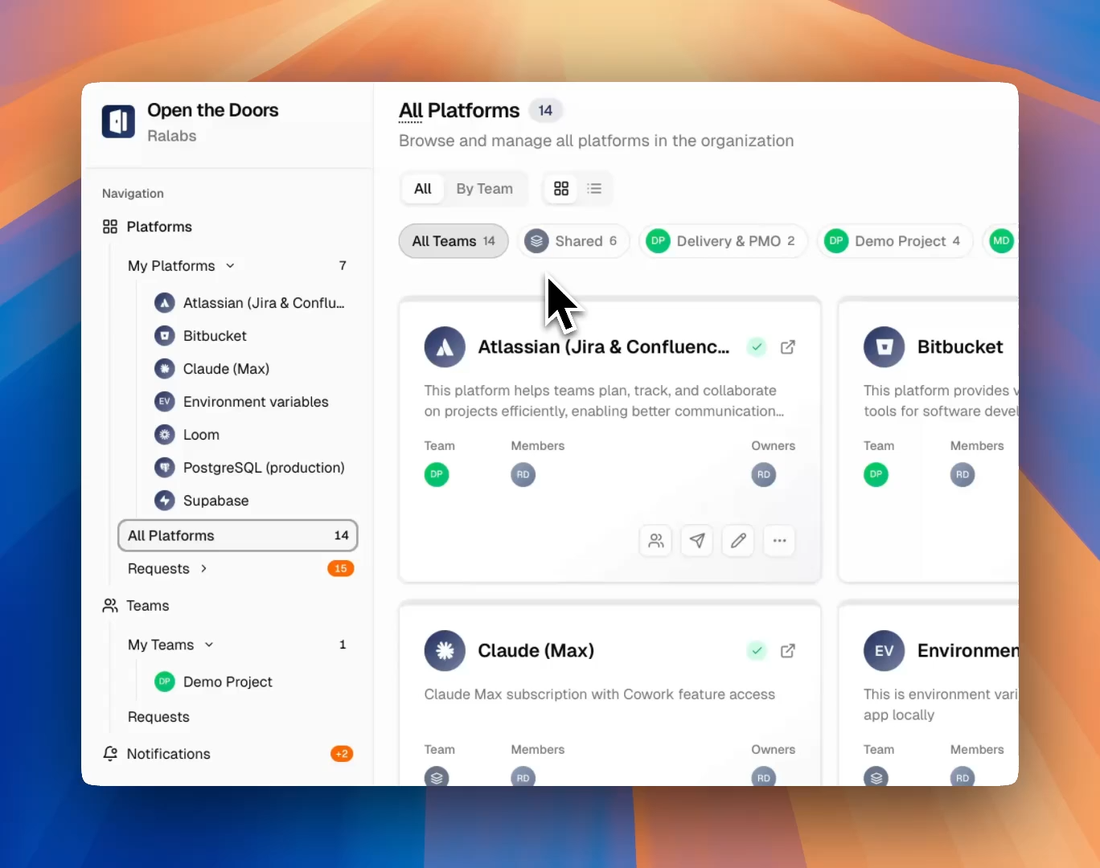This screenshot has width=1100, height=868.
Task: Select the By Team tab
Action: pos(484,189)
